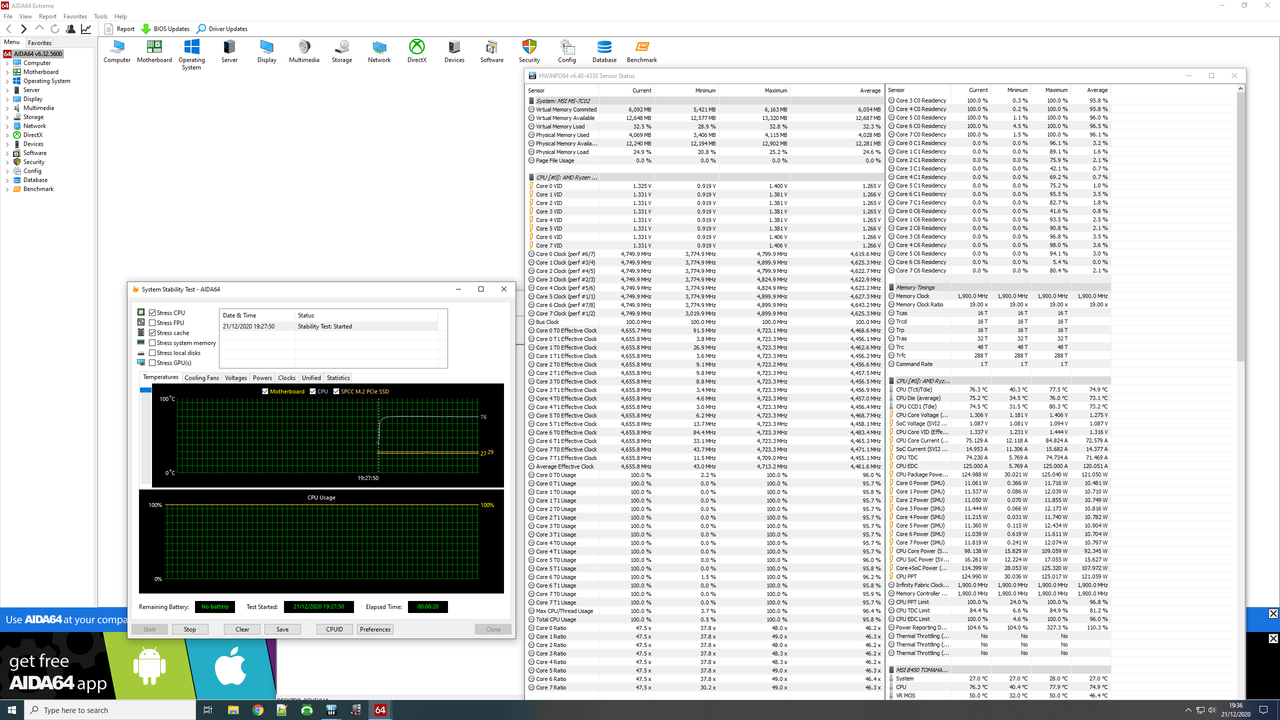Switch to the Cooling Fans tab
Image resolution: width=1280 pixels, height=720 pixels.
pyautogui.click(x=201, y=378)
